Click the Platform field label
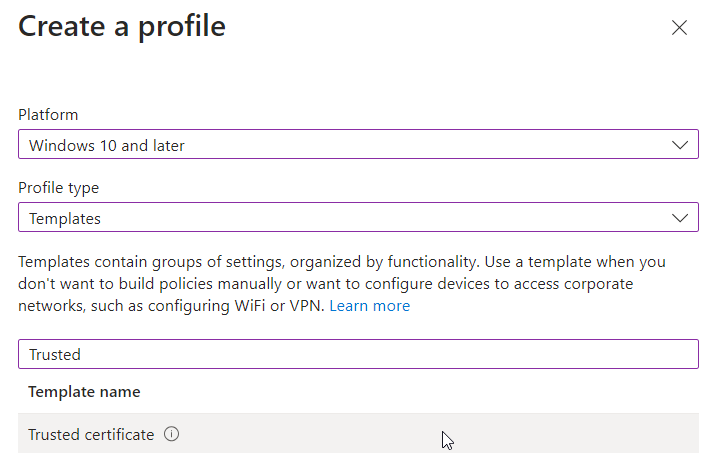Image resolution: width=716 pixels, height=474 pixels. 48,115
